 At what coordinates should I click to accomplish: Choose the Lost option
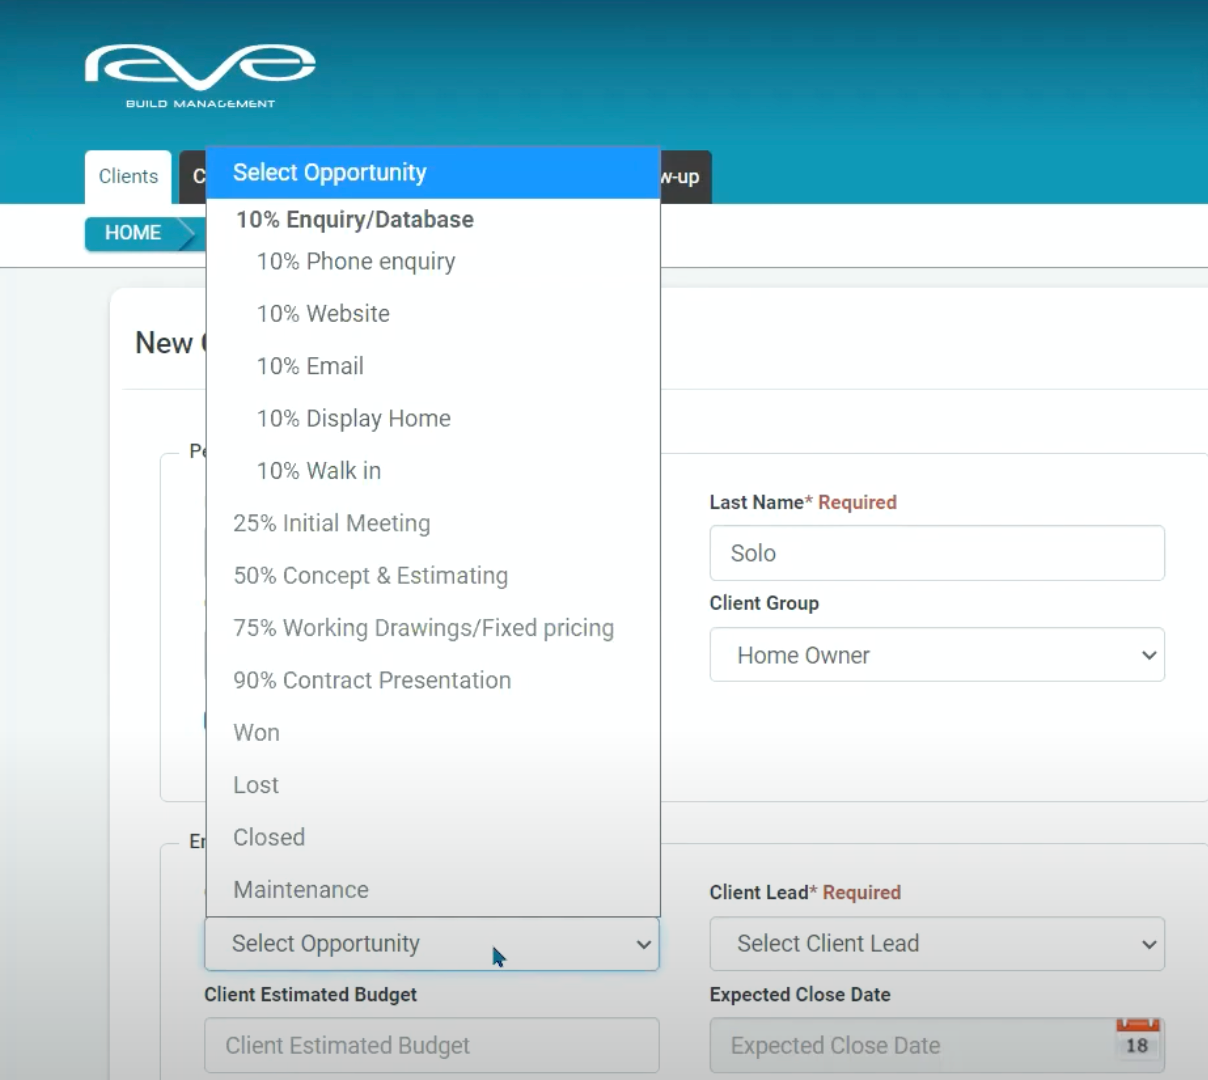point(433,785)
